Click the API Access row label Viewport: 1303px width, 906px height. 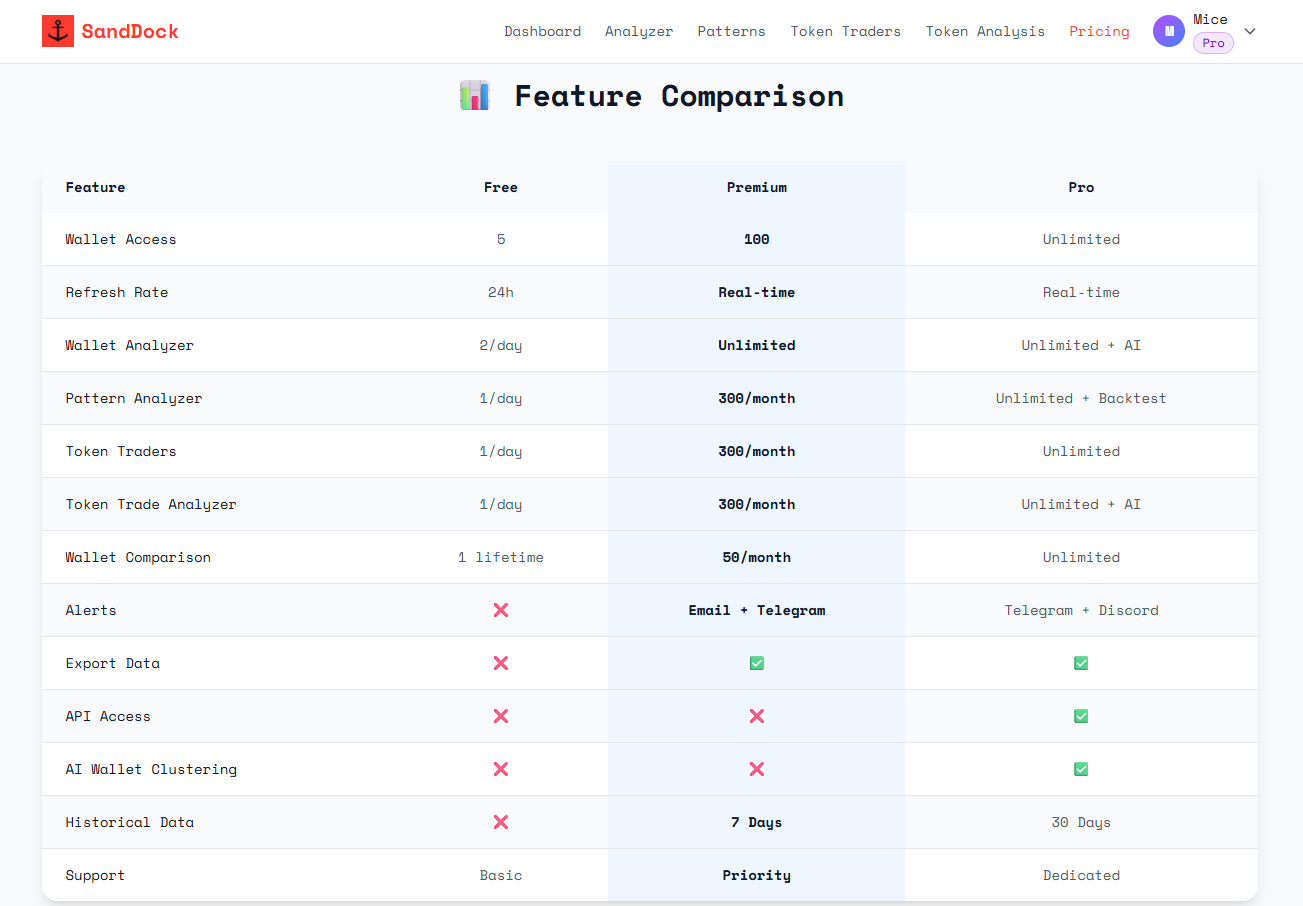click(108, 716)
